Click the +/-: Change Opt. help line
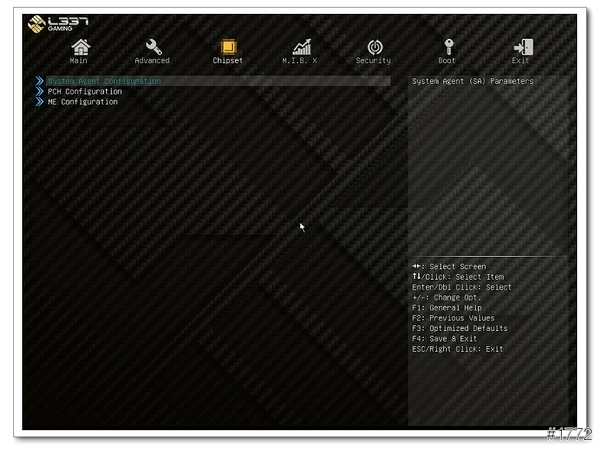 coord(446,297)
